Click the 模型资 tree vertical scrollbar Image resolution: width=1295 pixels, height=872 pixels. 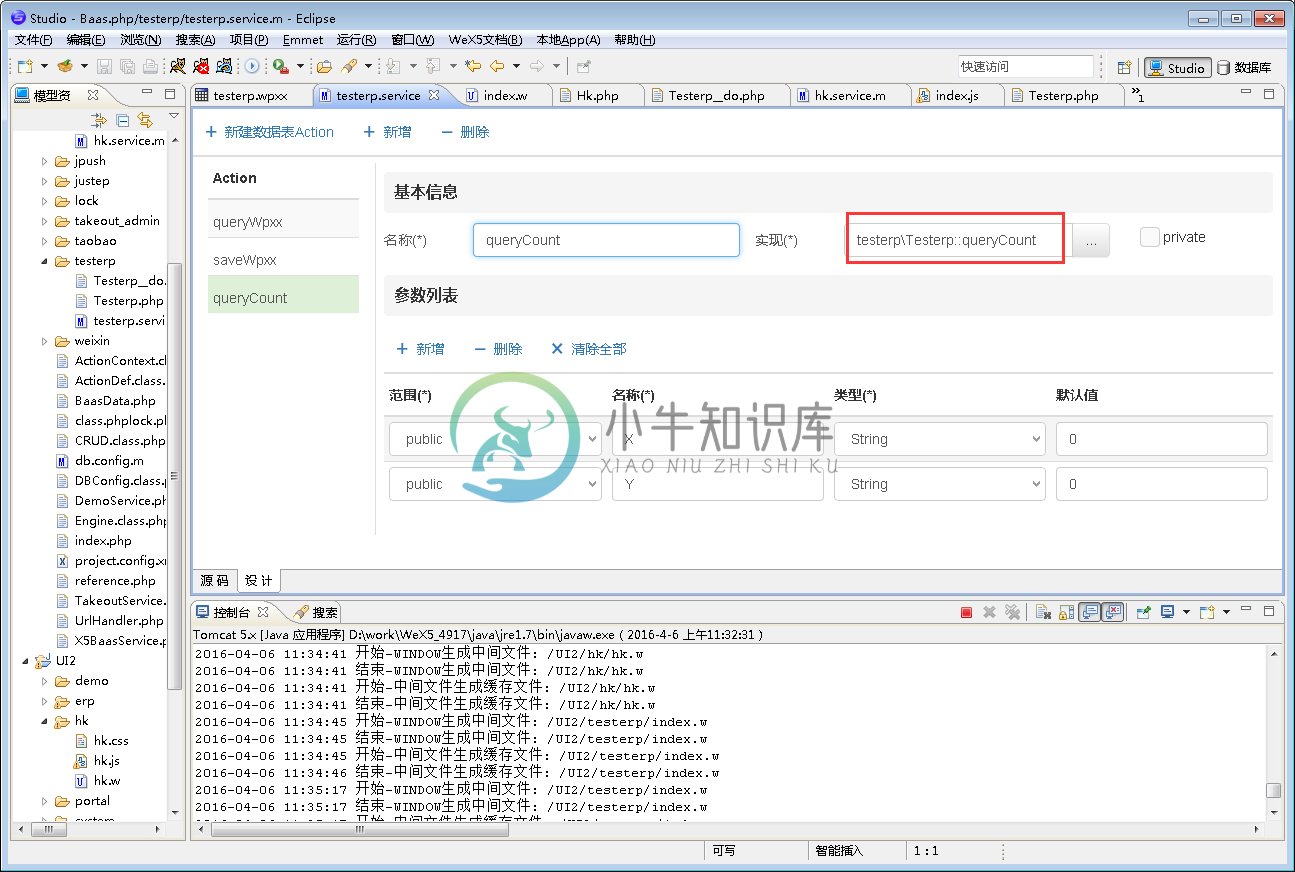[x=175, y=475]
